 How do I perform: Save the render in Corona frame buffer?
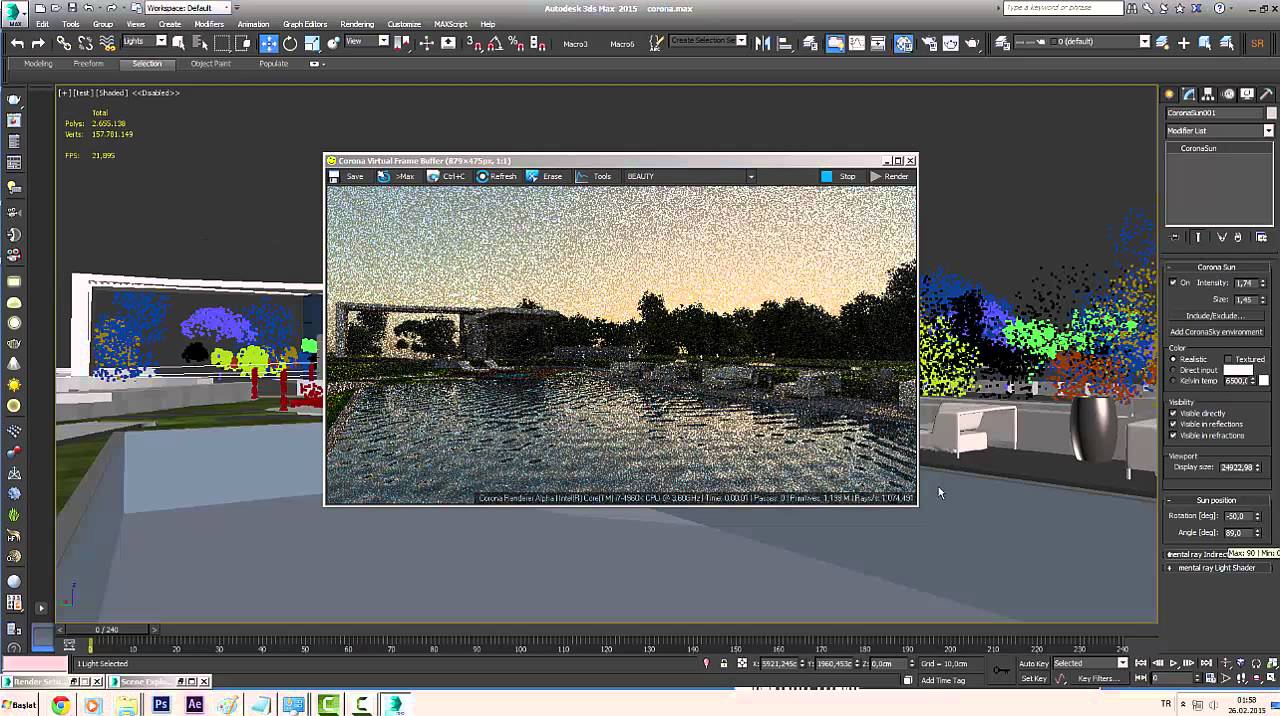[348, 176]
